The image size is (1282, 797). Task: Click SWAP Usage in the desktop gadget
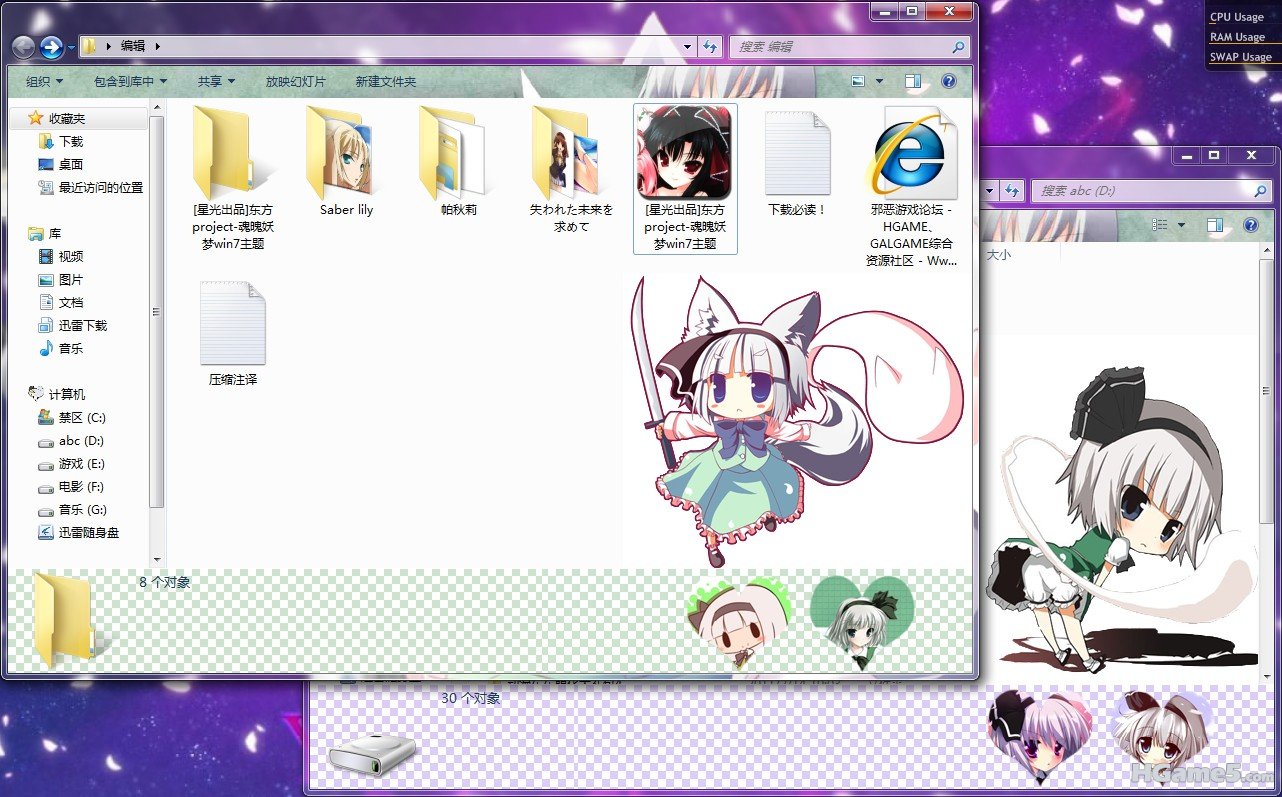pos(1241,57)
